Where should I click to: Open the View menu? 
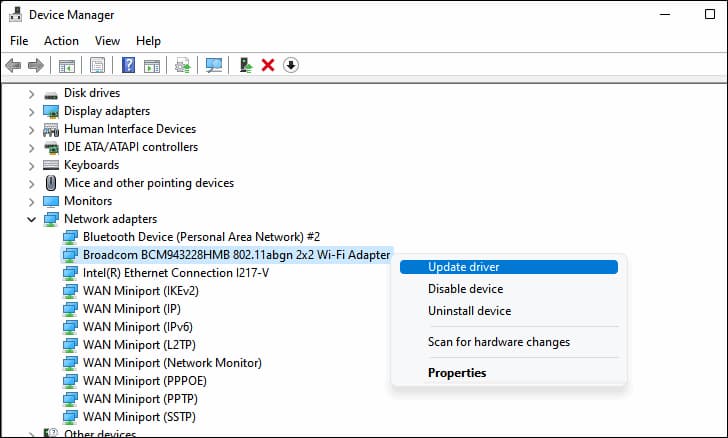tap(107, 41)
